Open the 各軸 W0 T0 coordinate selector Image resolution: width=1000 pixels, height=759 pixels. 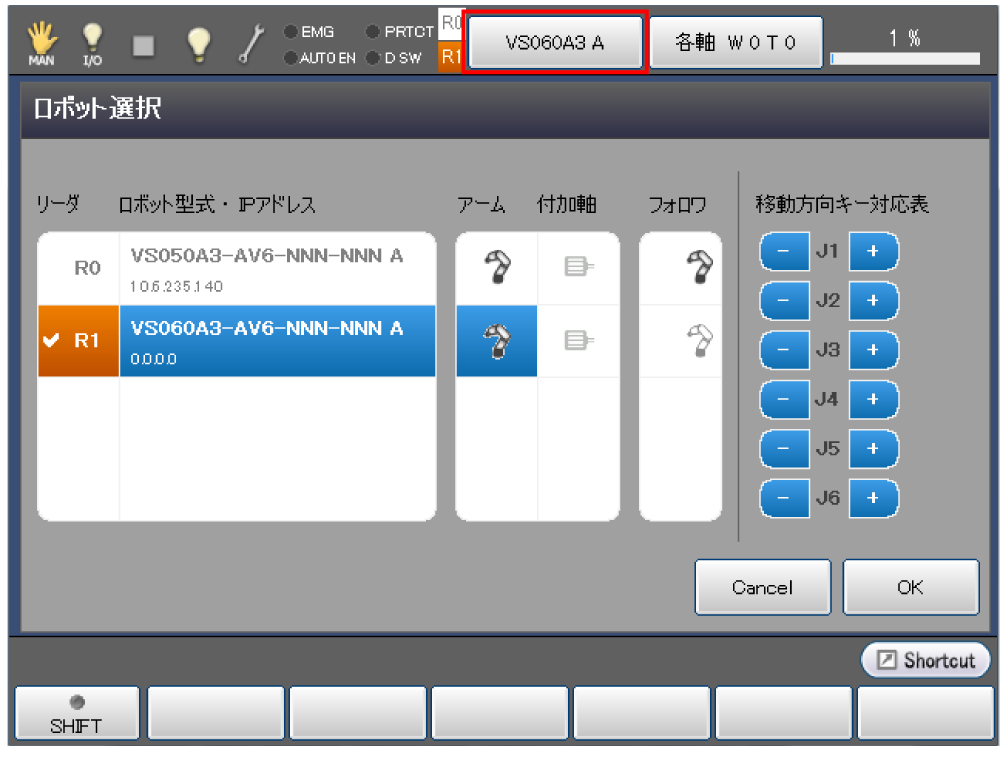[736, 43]
